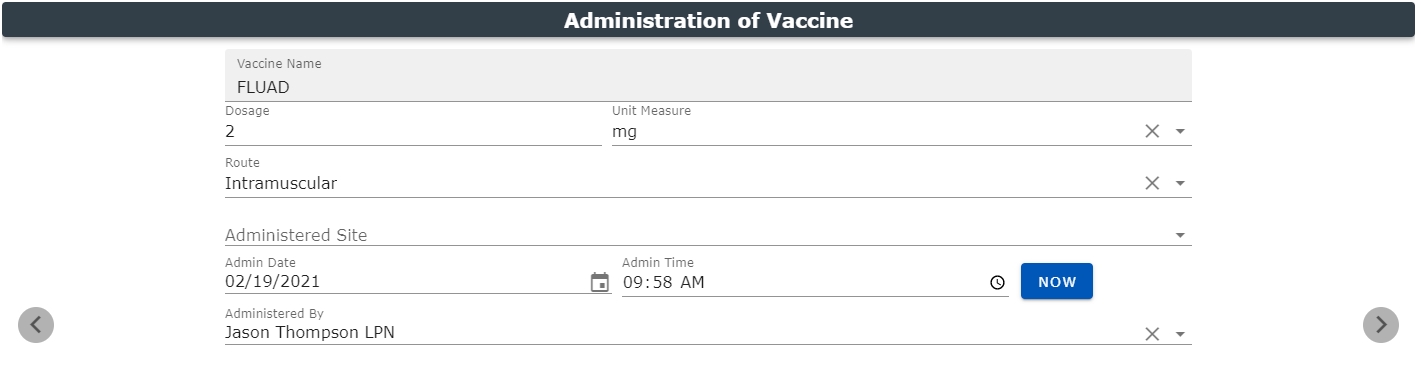Click the mg Unit Measure value

coord(624,132)
